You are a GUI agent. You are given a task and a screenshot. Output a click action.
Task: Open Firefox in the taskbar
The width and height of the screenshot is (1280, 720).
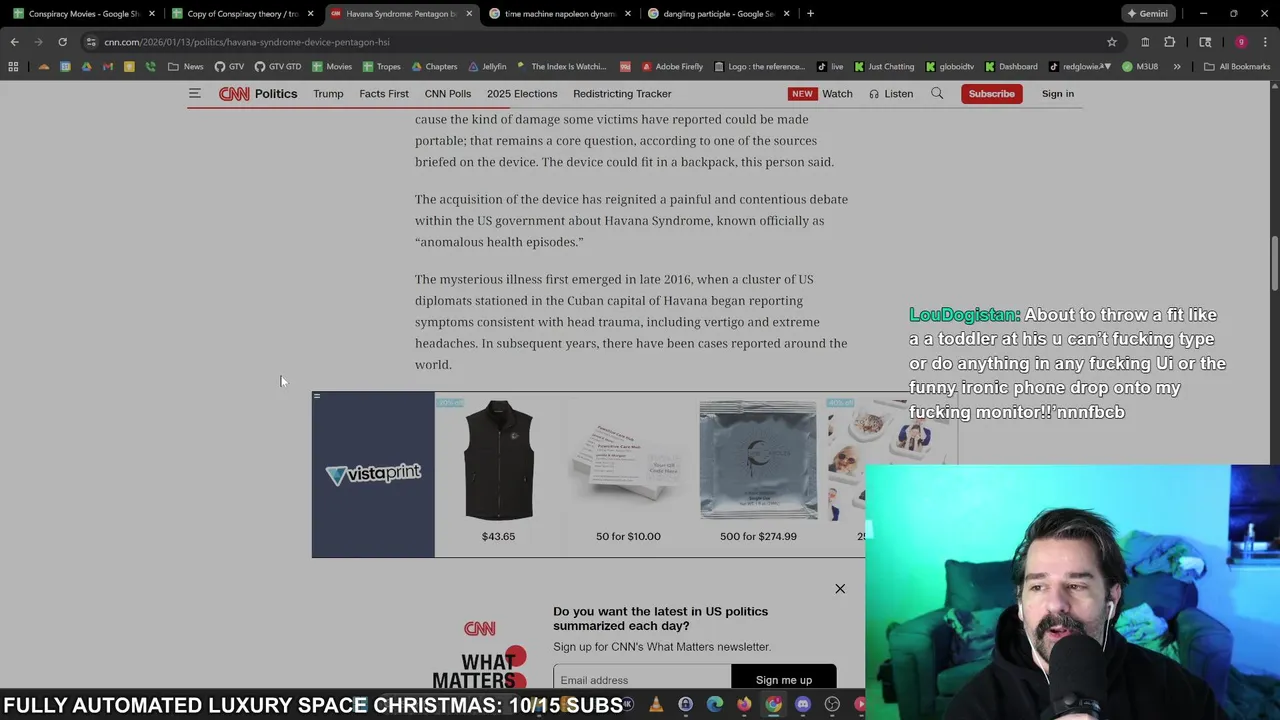[x=744, y=705]
